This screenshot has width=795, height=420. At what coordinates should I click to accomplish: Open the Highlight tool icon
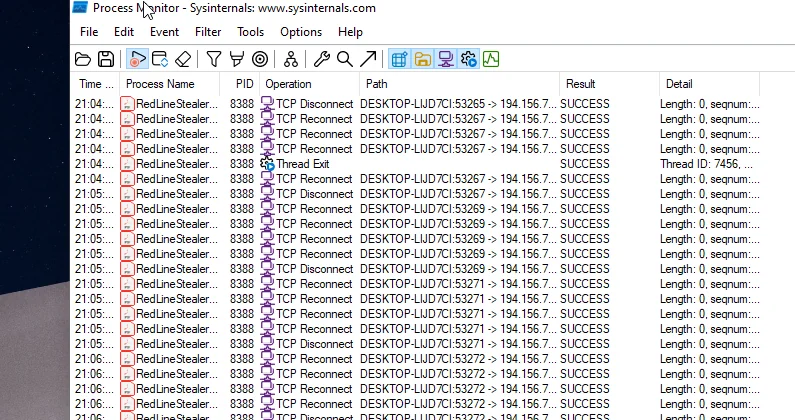coord(237,59)
